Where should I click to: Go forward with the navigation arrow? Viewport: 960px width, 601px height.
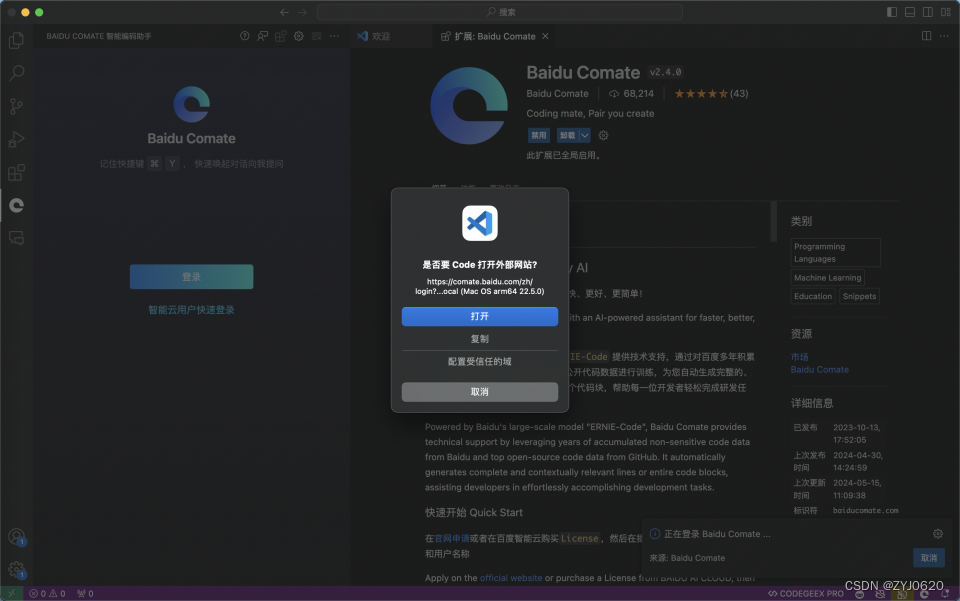point(302,12)
